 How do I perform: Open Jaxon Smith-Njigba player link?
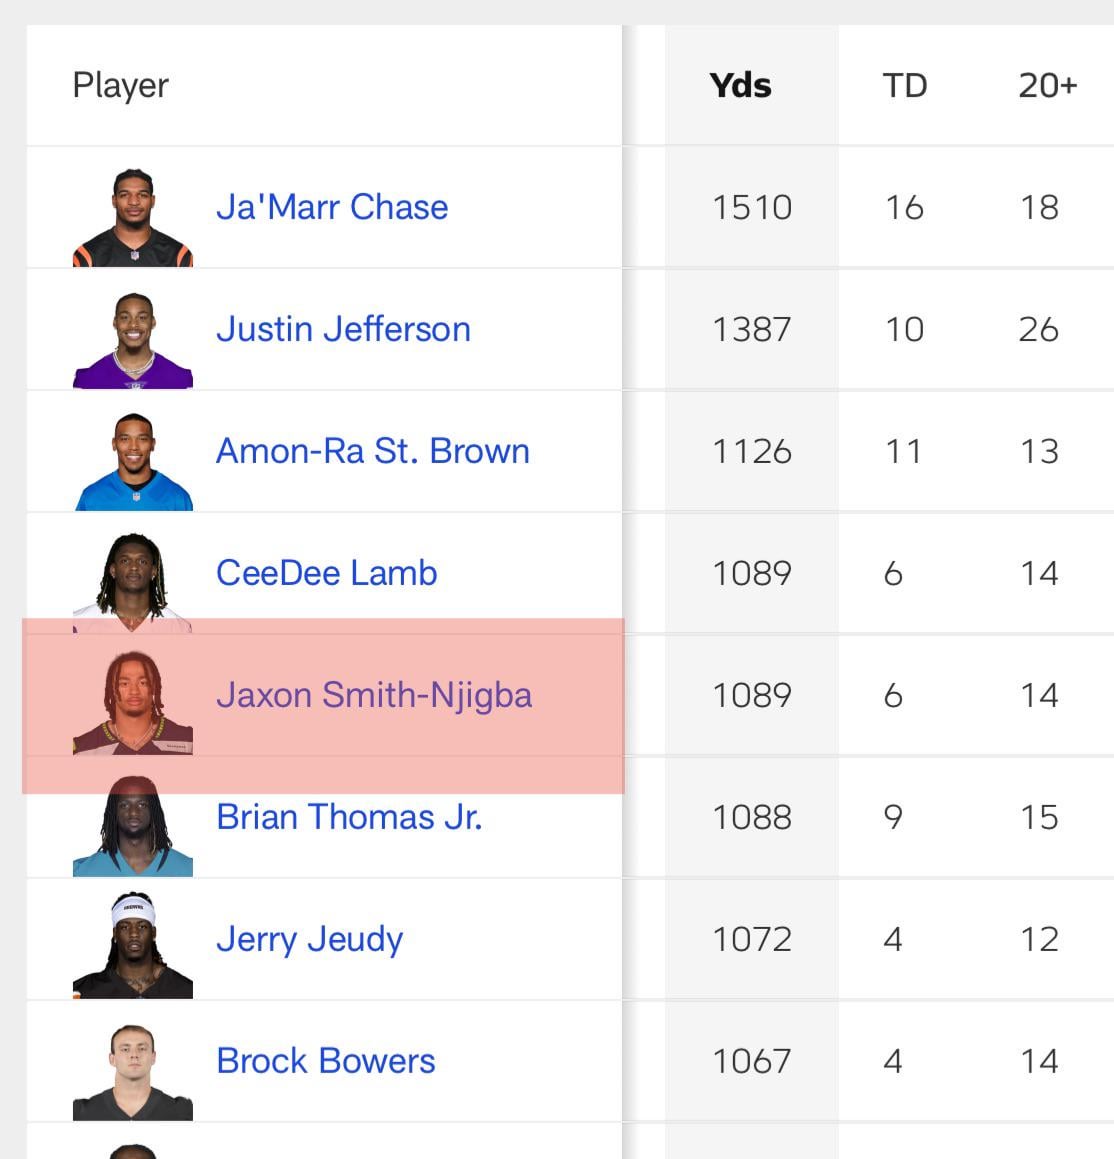[374, 695]
